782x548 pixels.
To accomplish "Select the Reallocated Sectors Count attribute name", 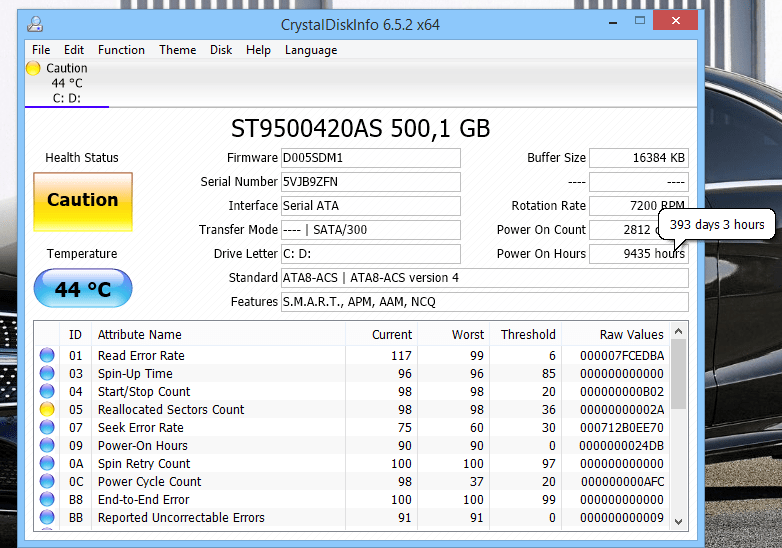I will point(171,409).
